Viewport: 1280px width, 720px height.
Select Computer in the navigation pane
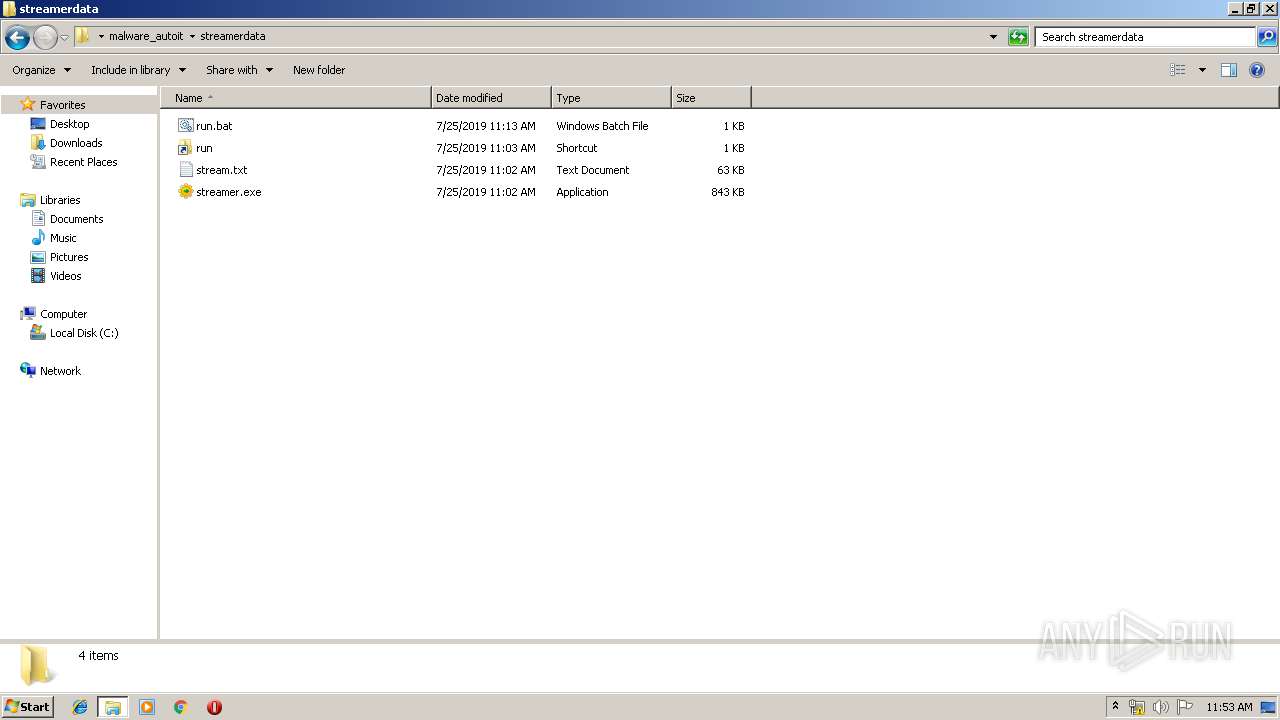point(63,314)
